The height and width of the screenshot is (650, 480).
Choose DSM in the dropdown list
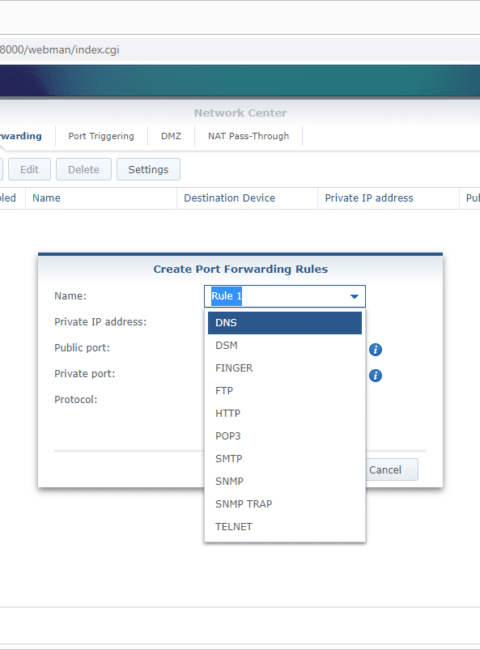tap(285, 345)
